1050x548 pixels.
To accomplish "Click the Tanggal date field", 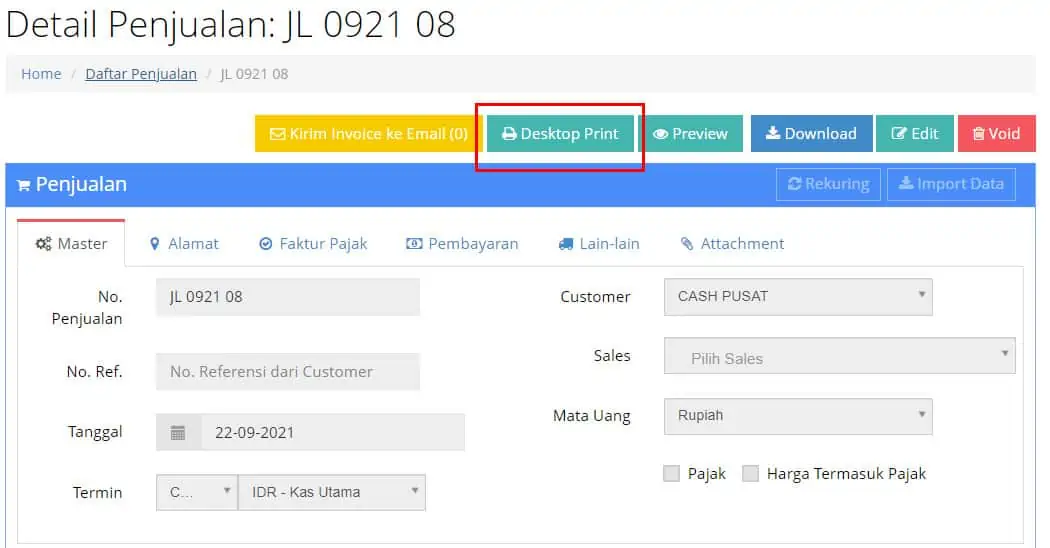I will (333, 432).
